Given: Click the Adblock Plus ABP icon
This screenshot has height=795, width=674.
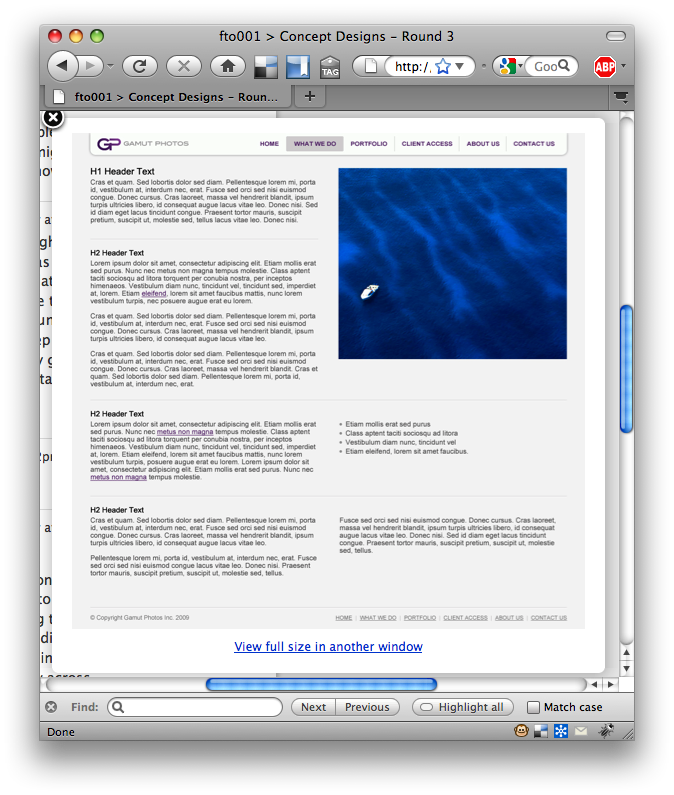Looking at the screenshot, I should 605,67.
